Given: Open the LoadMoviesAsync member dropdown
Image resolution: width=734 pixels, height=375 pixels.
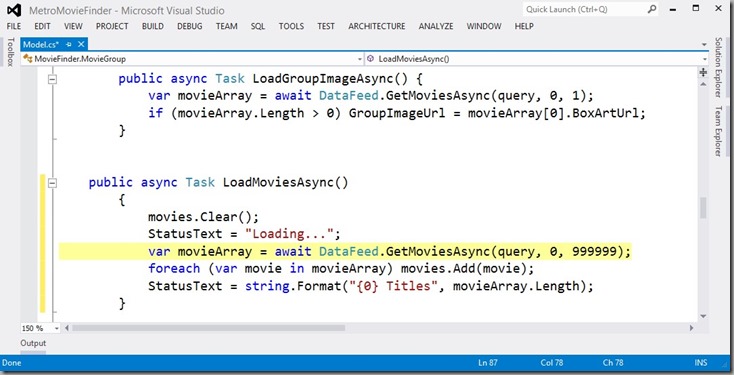Looking at the screenshot, I should point(704,59).
